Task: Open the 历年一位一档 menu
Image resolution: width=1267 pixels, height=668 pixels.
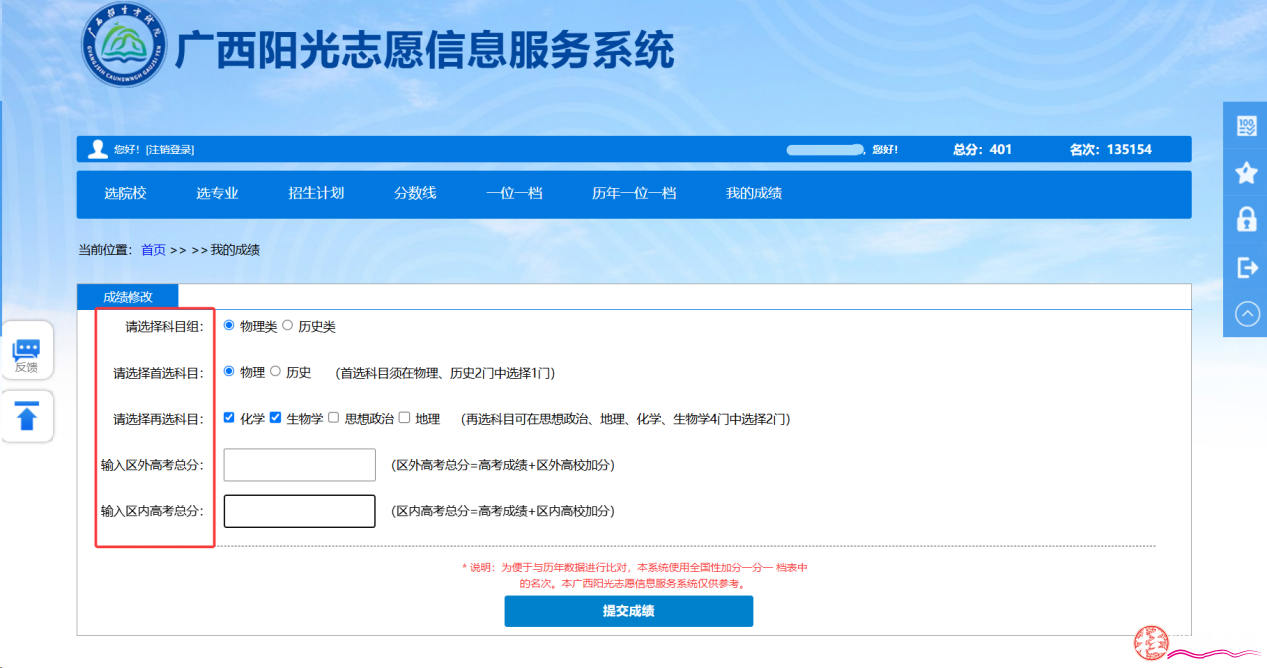Action: pyautogui.click(x=634, y=193)
